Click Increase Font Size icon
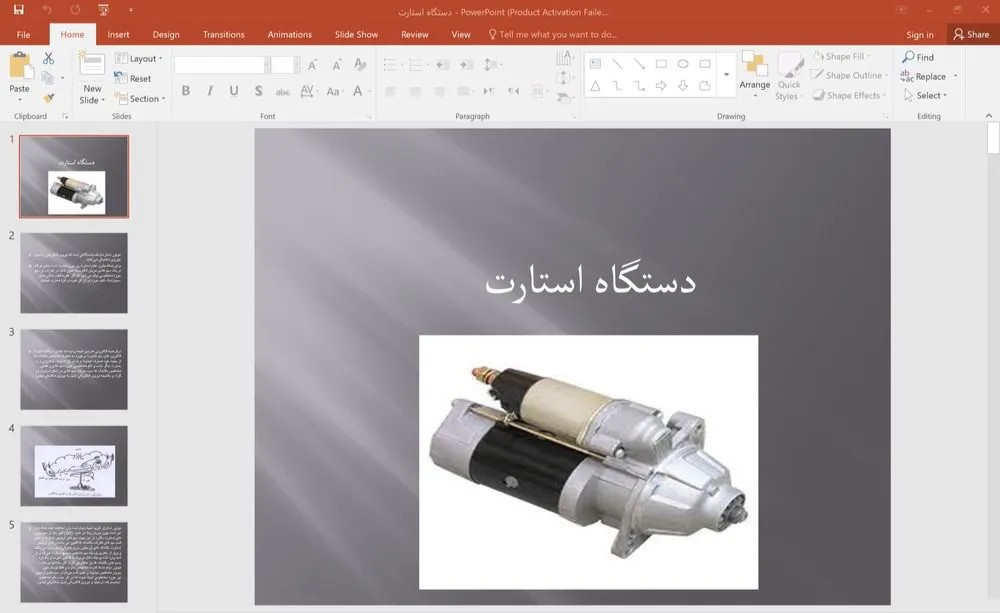 pos(312,64)
